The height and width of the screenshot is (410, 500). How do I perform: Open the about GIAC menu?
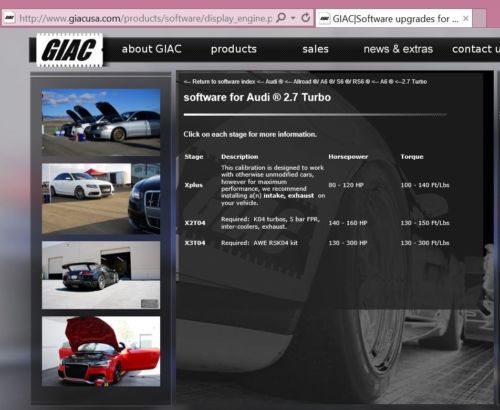click(x=152, y=49)
